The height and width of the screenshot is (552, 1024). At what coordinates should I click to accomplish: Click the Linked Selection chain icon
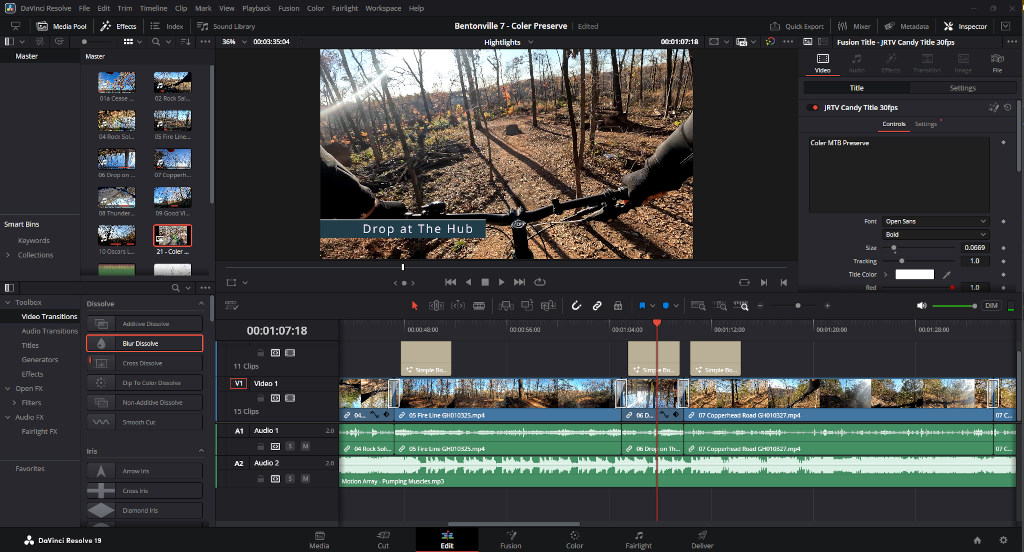[x=597, y=305]
